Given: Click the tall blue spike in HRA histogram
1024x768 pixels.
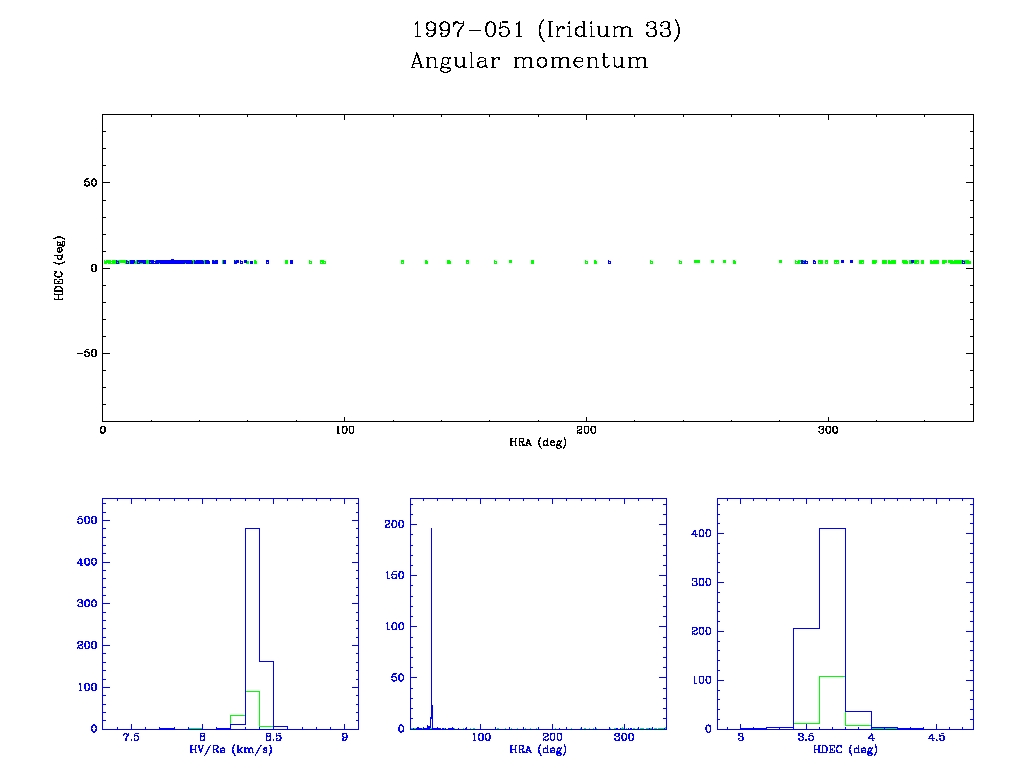Looking at the screenshot, I should tap(431, 620).
